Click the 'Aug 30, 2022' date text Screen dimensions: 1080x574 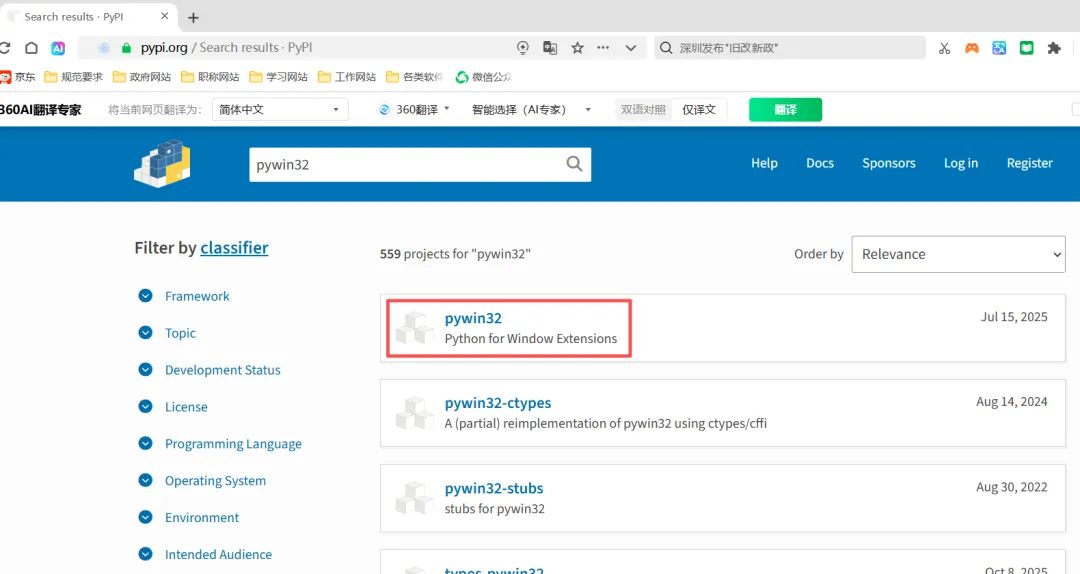1012,487
